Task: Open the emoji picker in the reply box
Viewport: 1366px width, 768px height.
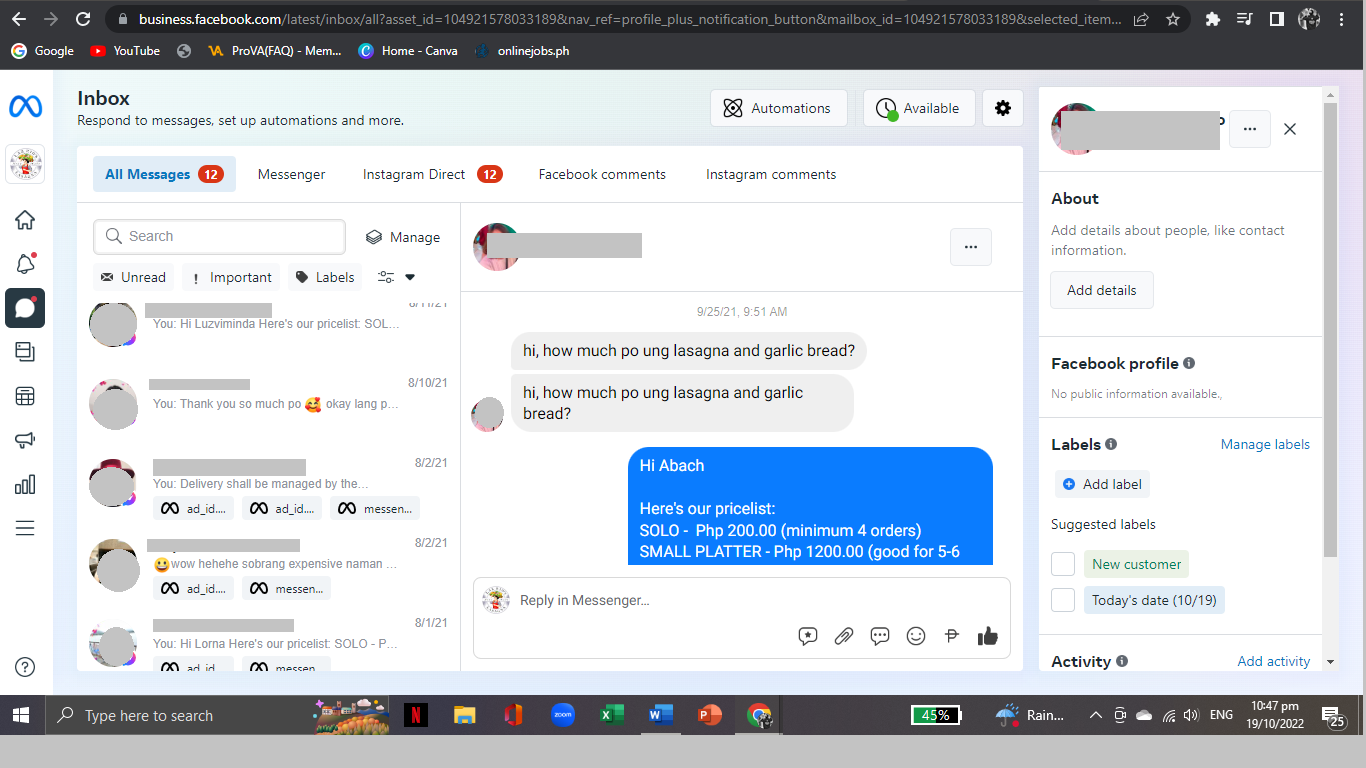Action: pos(916,636)
